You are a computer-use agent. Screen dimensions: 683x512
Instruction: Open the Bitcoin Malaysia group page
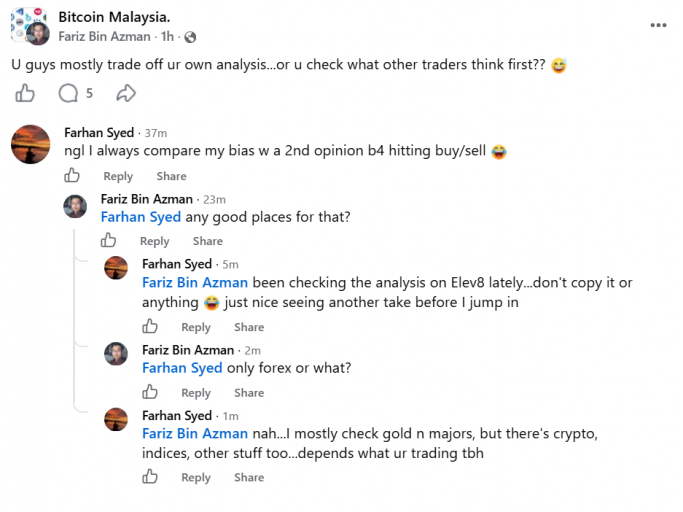(x=114, y=17)
